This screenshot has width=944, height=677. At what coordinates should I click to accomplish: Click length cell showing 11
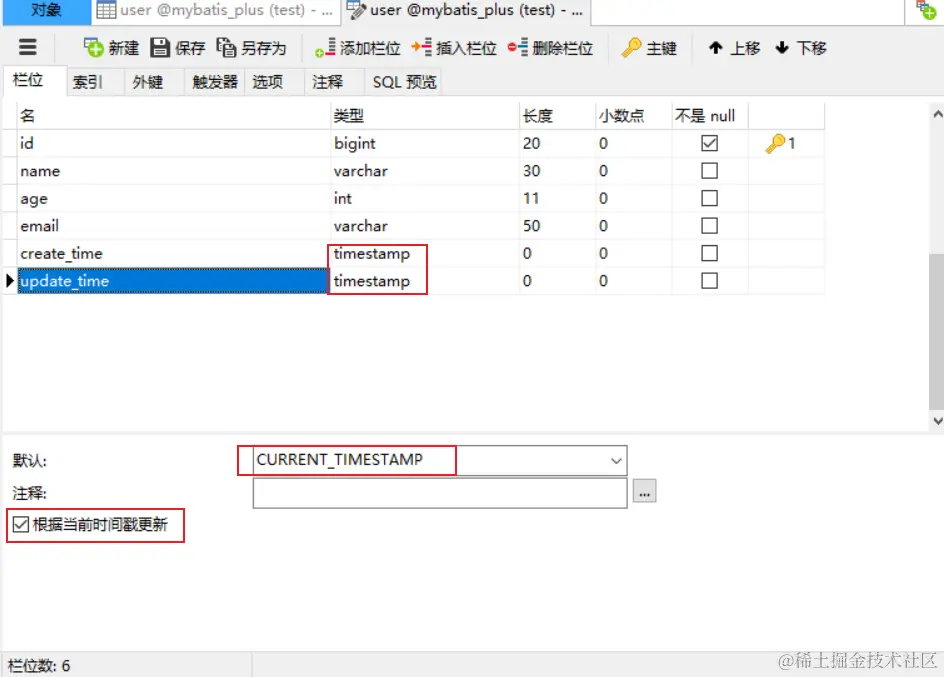[557, 198]
